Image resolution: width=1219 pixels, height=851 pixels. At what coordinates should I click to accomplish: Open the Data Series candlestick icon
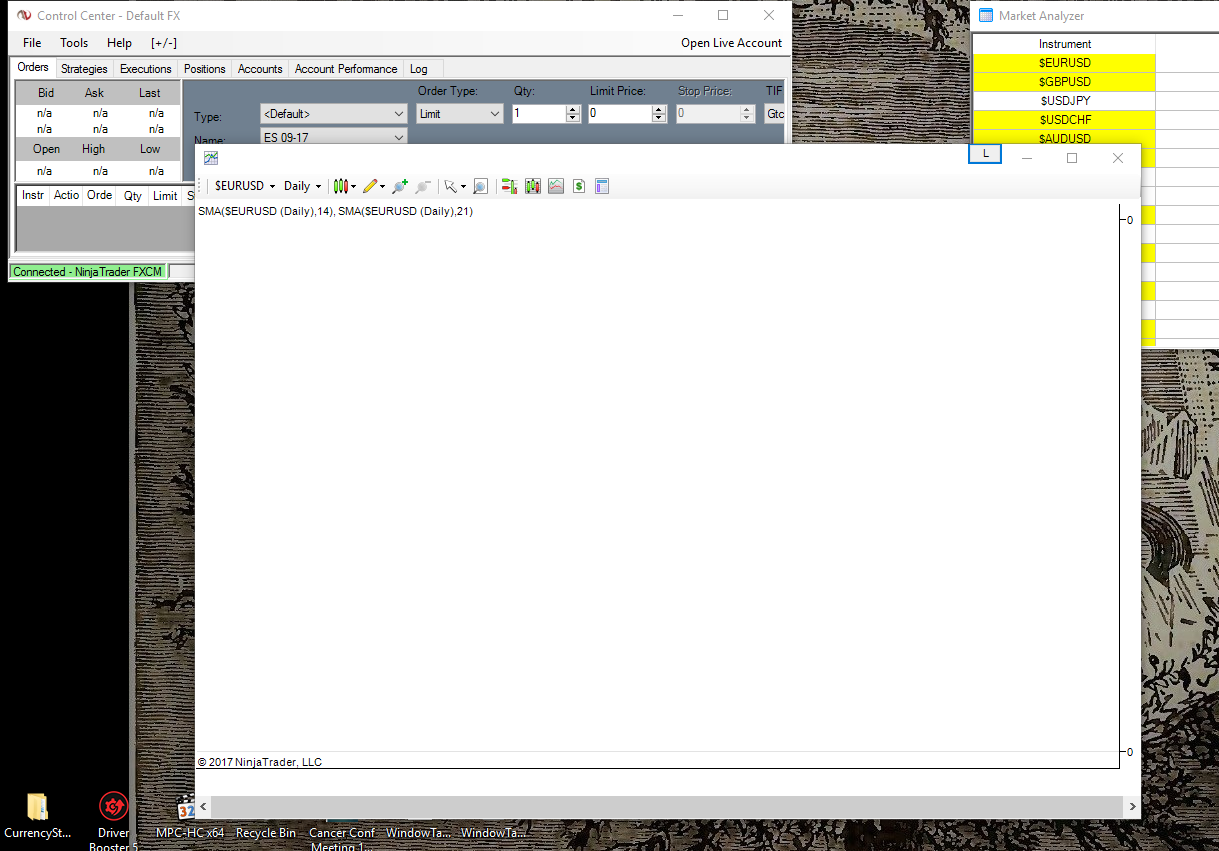point(532,186)
